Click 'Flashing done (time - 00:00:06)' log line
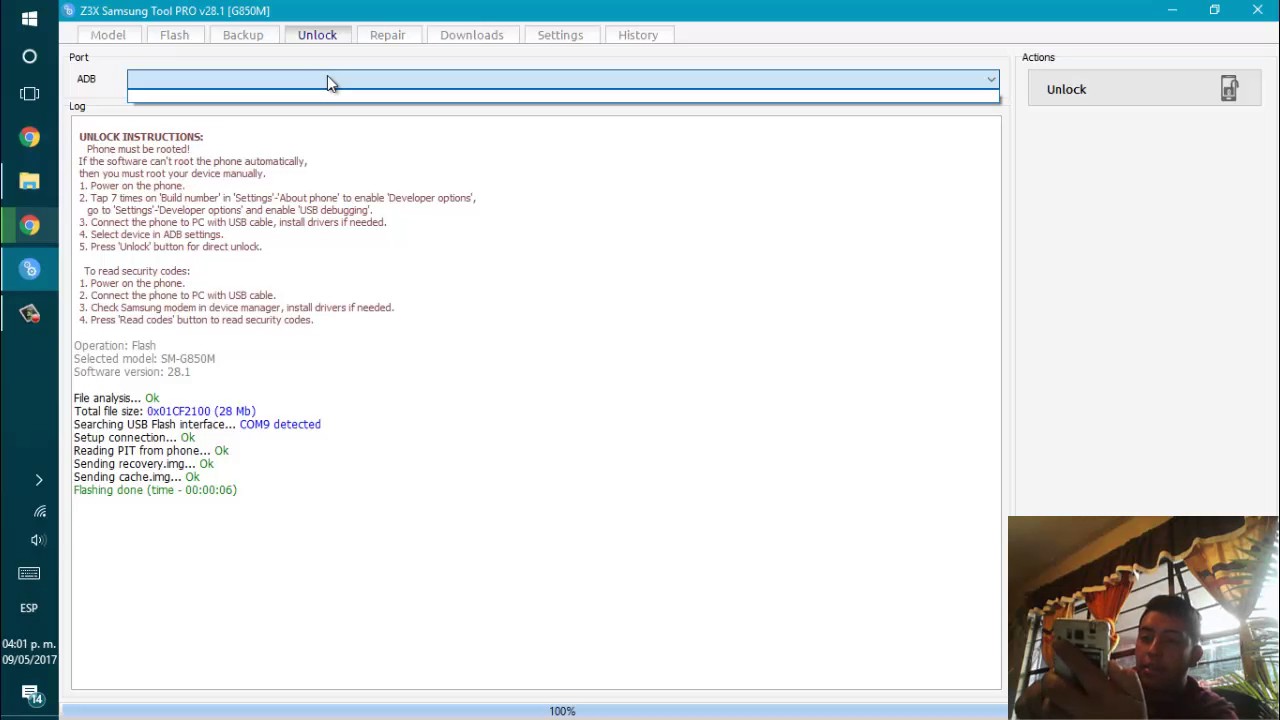 click(x=155, y=490)
